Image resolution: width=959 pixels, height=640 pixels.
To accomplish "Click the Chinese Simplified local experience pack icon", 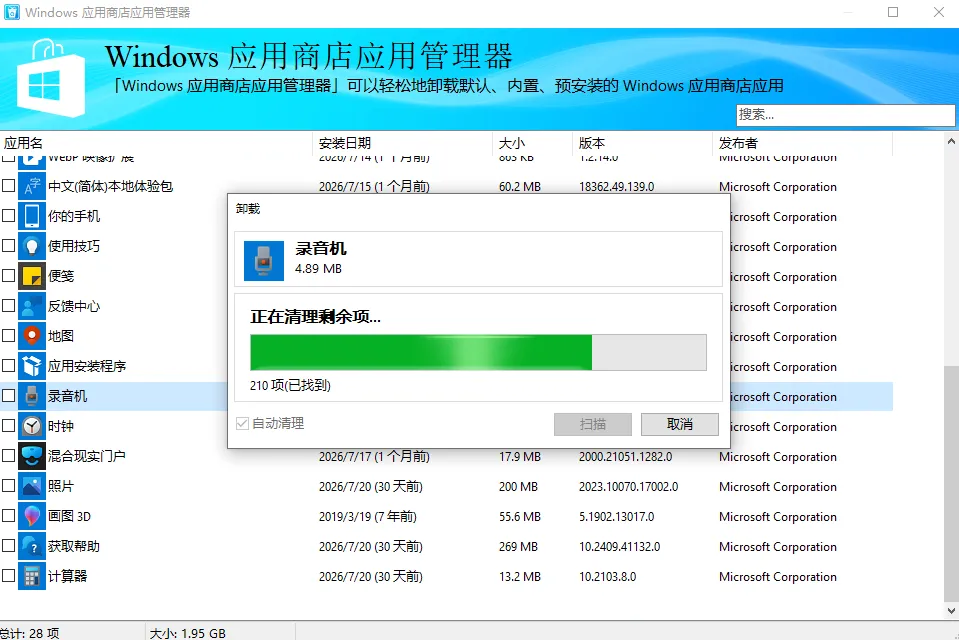I will 32,186.
